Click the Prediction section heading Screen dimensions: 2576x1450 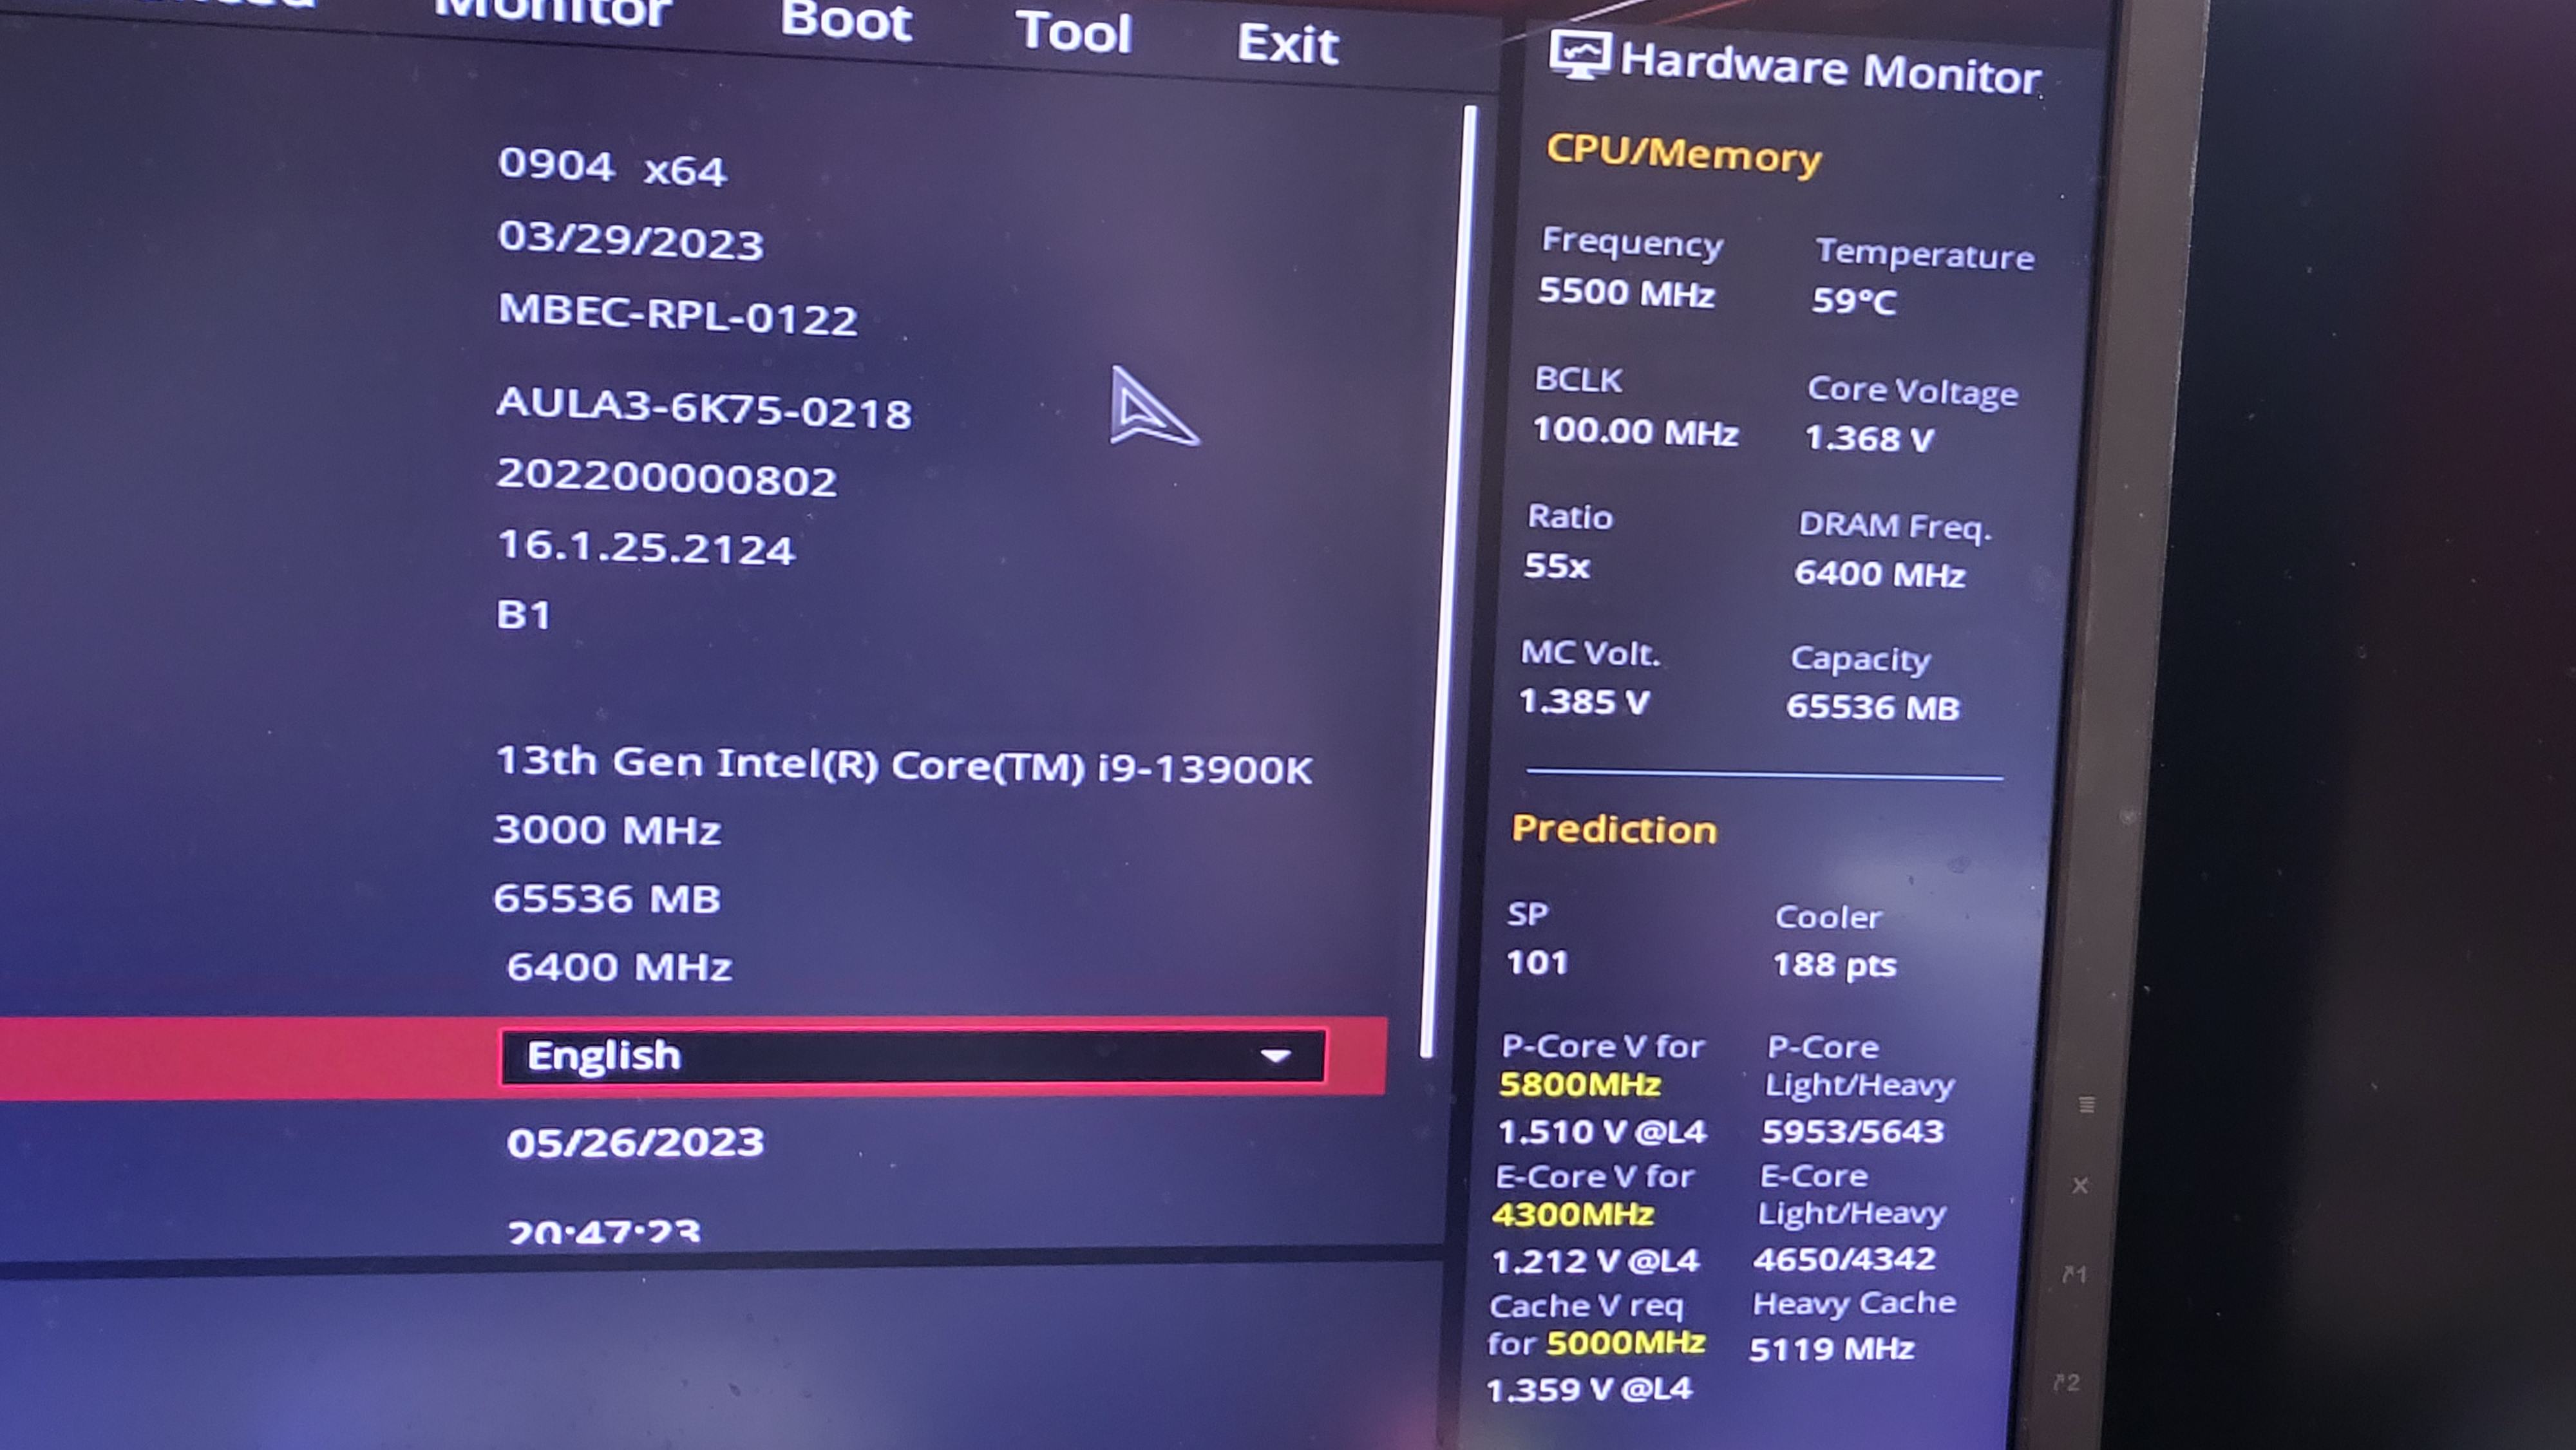click(x=1614, y=830)
